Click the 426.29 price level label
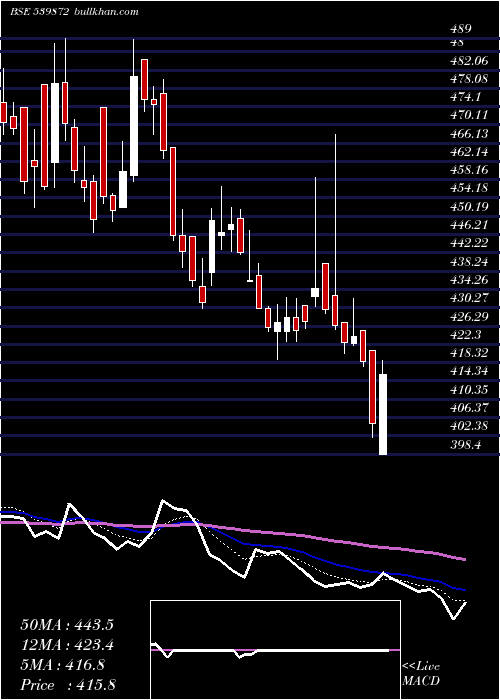500x700 pixels. 469,316
